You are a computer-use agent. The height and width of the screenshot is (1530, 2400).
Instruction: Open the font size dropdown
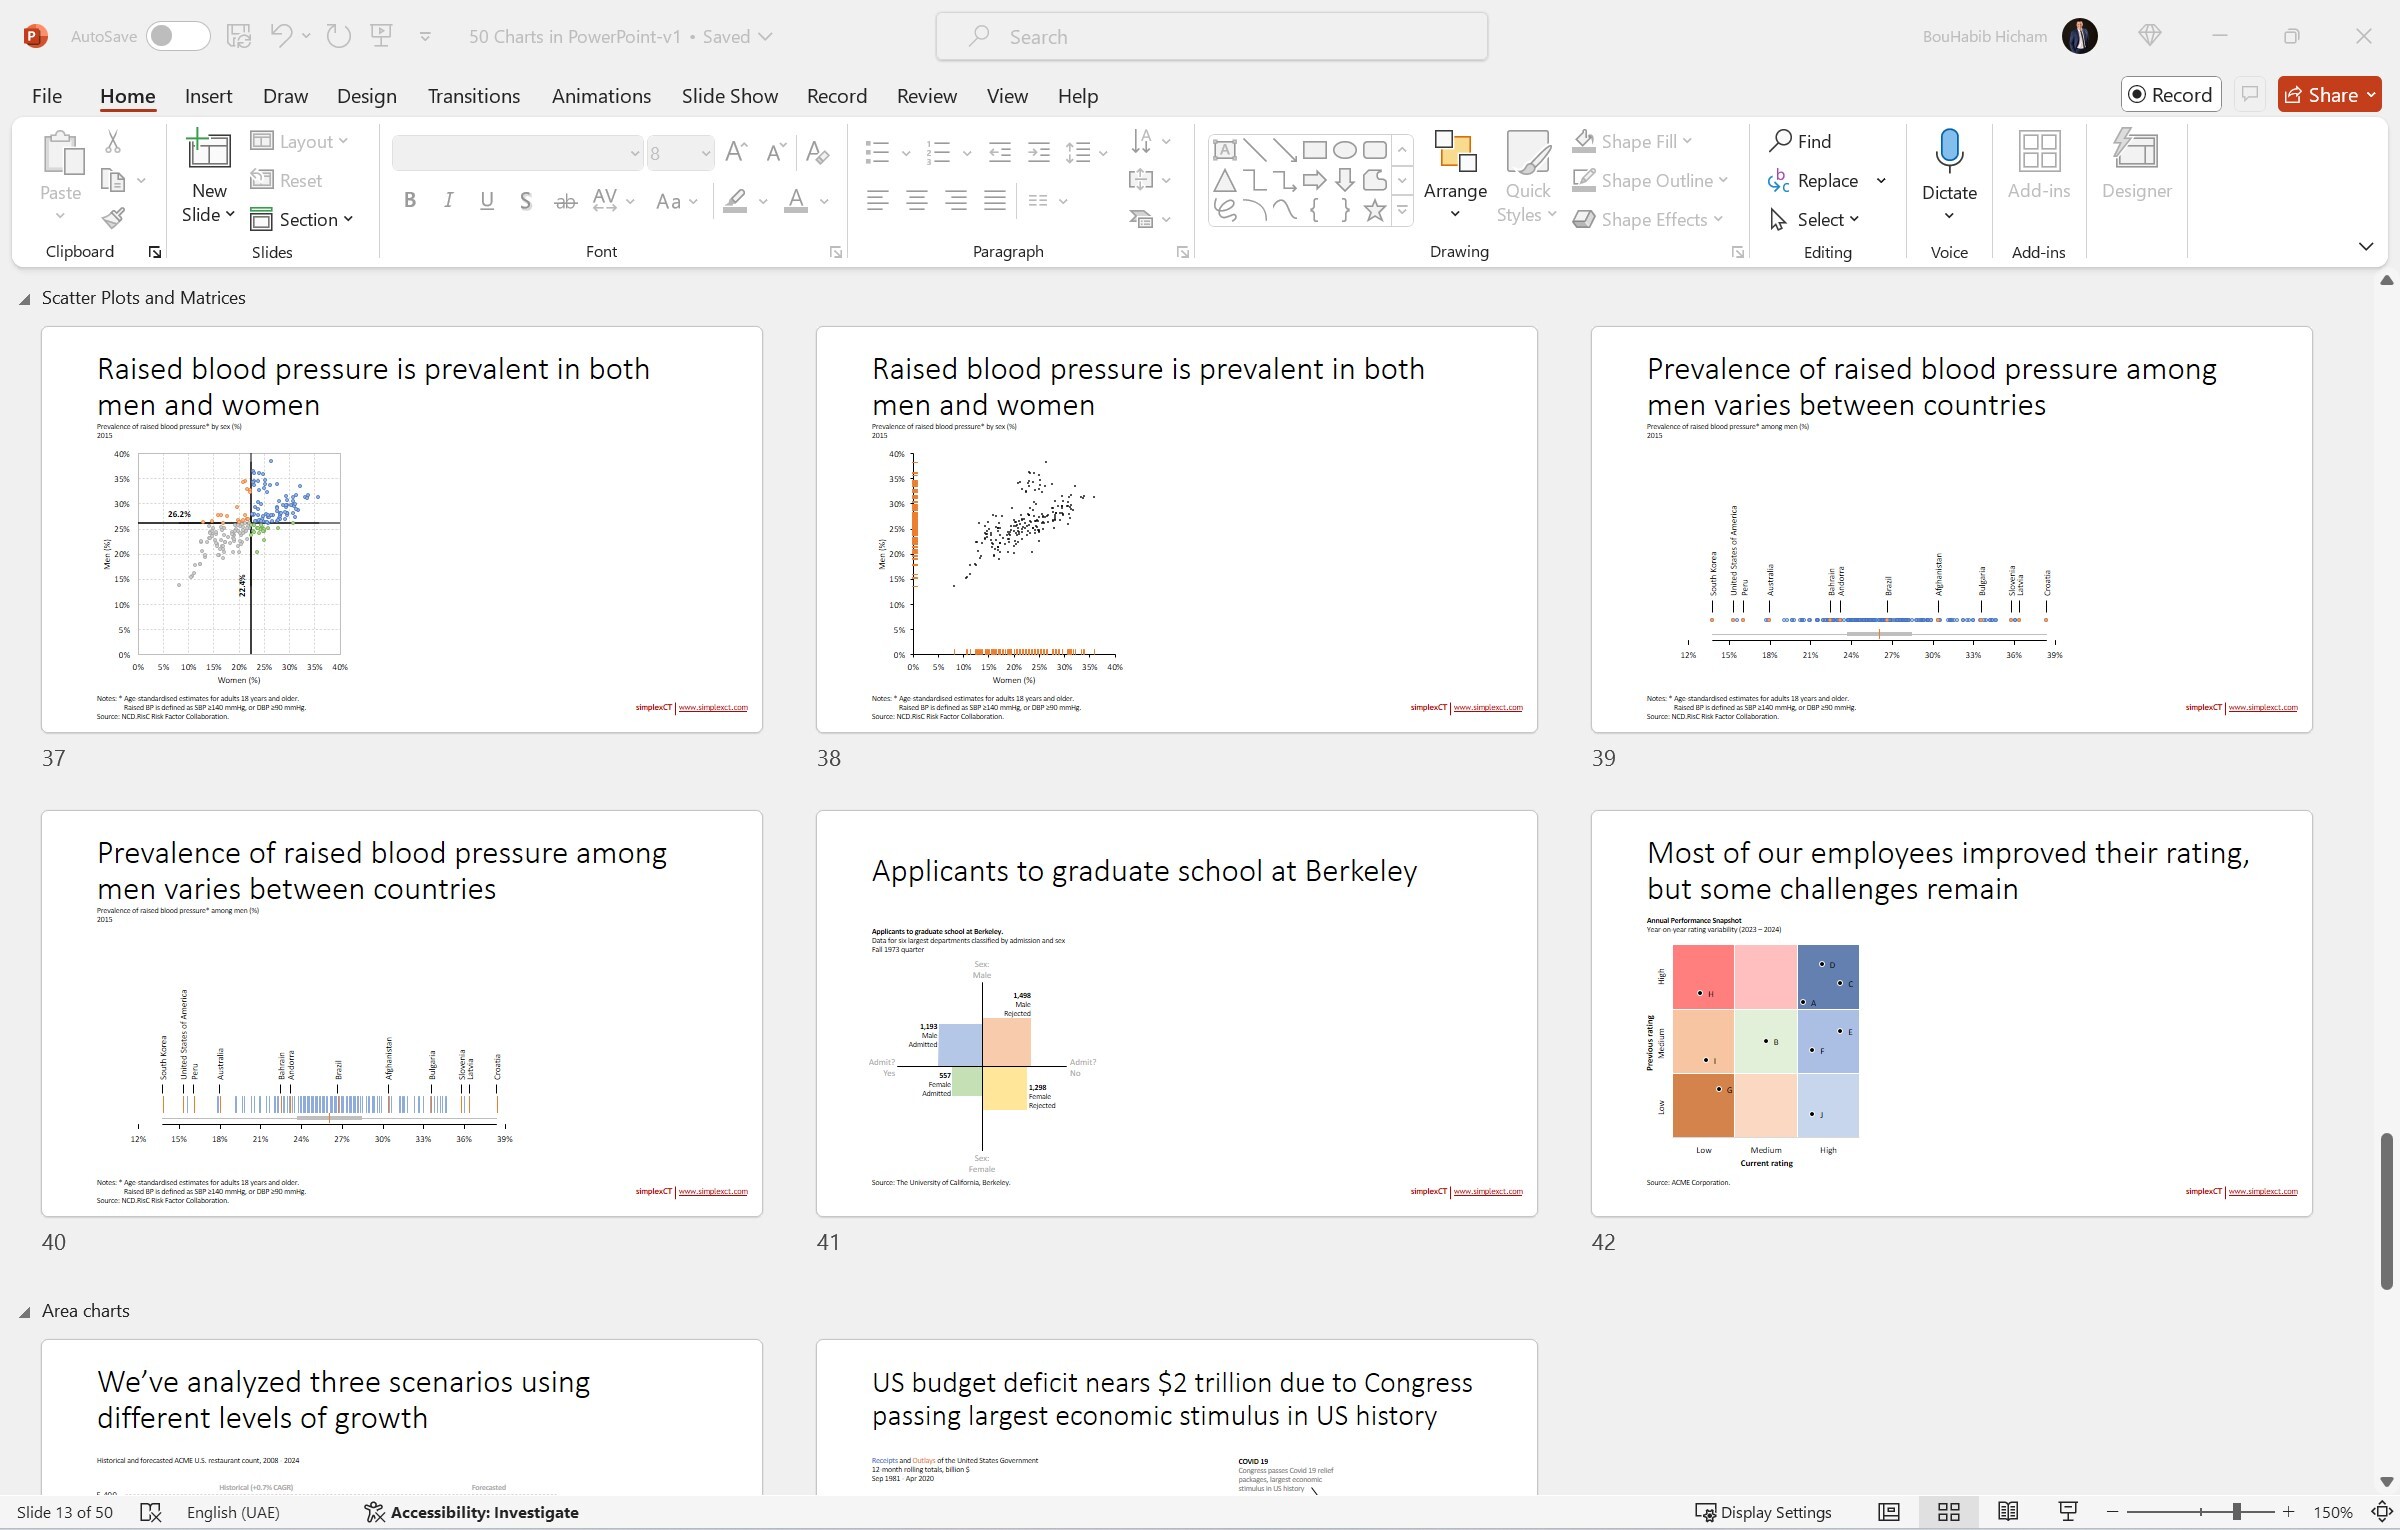[706, 153]
